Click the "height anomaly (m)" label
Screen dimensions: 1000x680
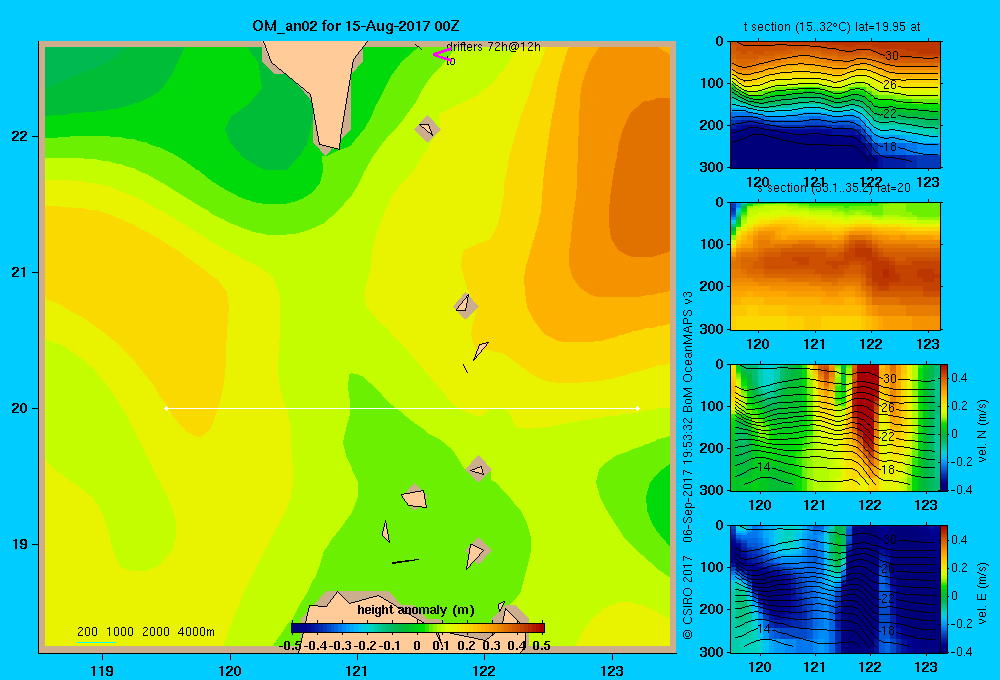coord(416,610)
